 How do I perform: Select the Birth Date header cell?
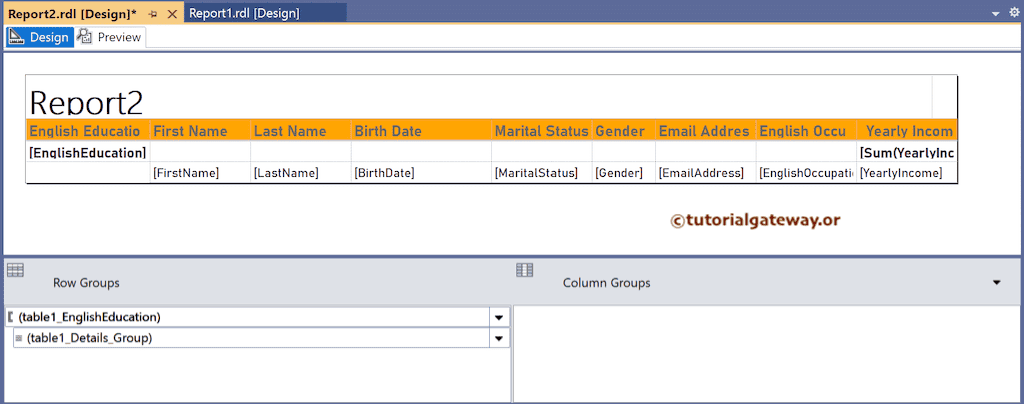coord(421,131)
